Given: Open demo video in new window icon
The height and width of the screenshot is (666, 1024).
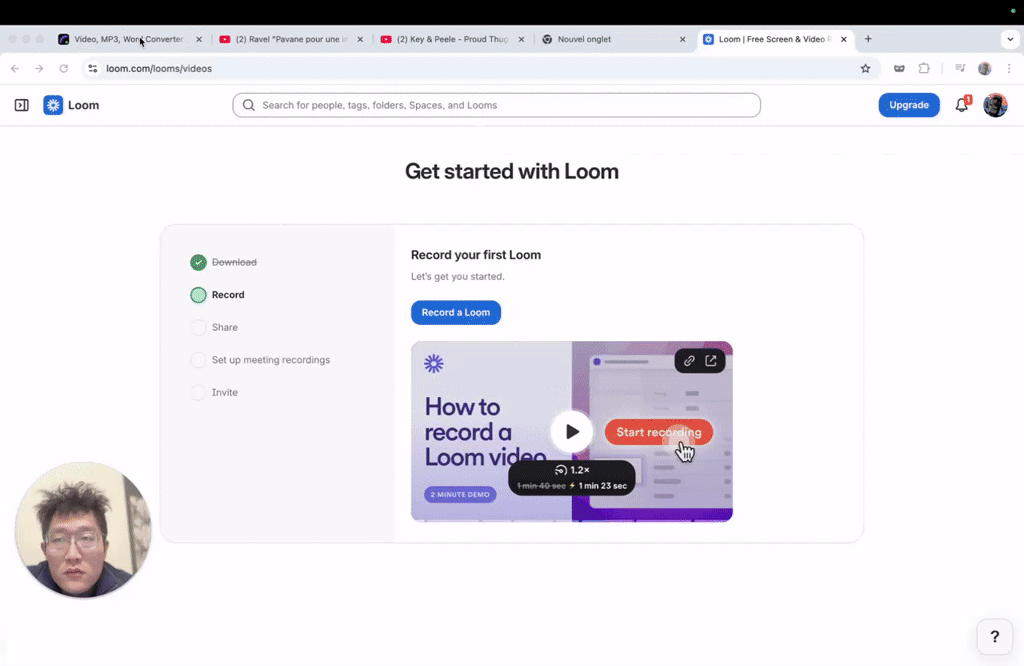Looking at the screenshot, I should pyautogui.click(x=711, y=360).
